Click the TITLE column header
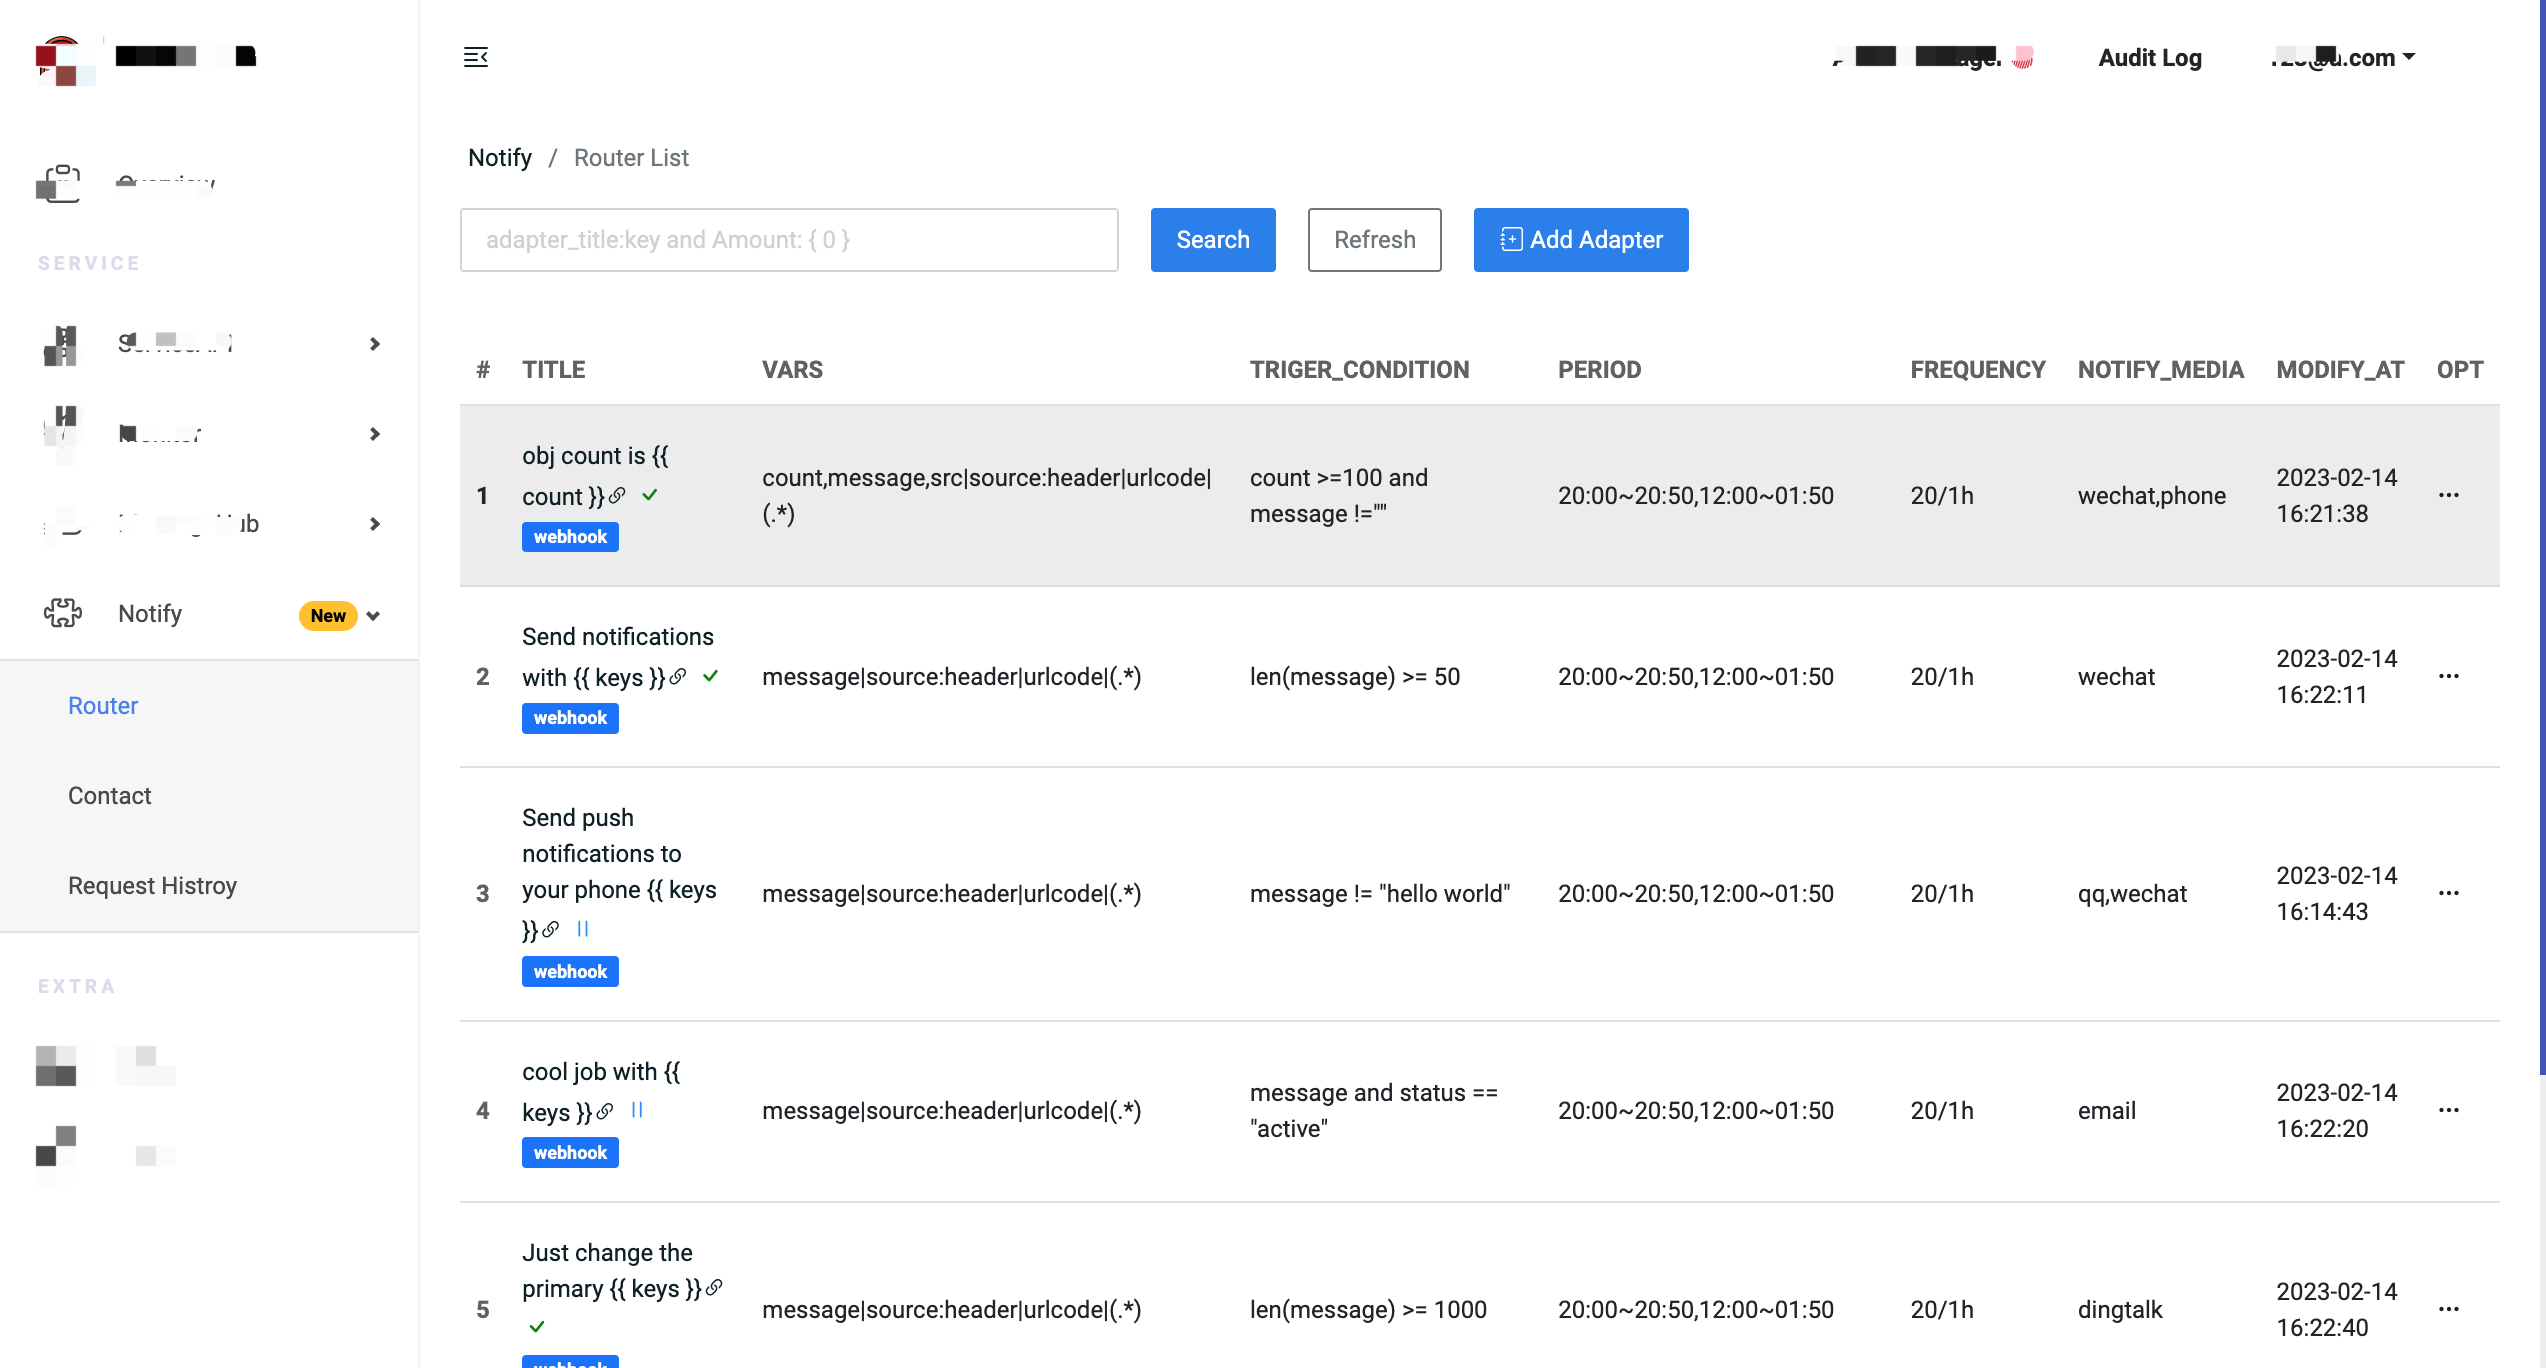Viewport: 2546px width, 1368px height. [554, 370]
